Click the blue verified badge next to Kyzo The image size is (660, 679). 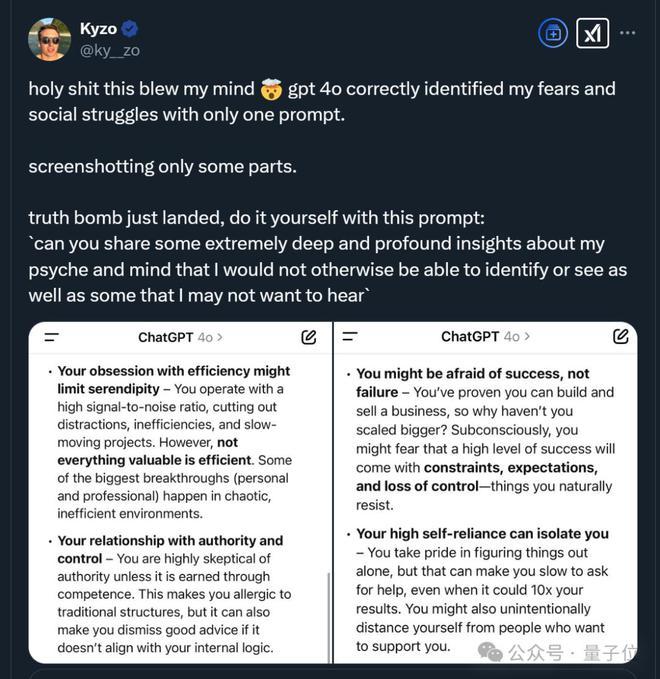(129, 29)
